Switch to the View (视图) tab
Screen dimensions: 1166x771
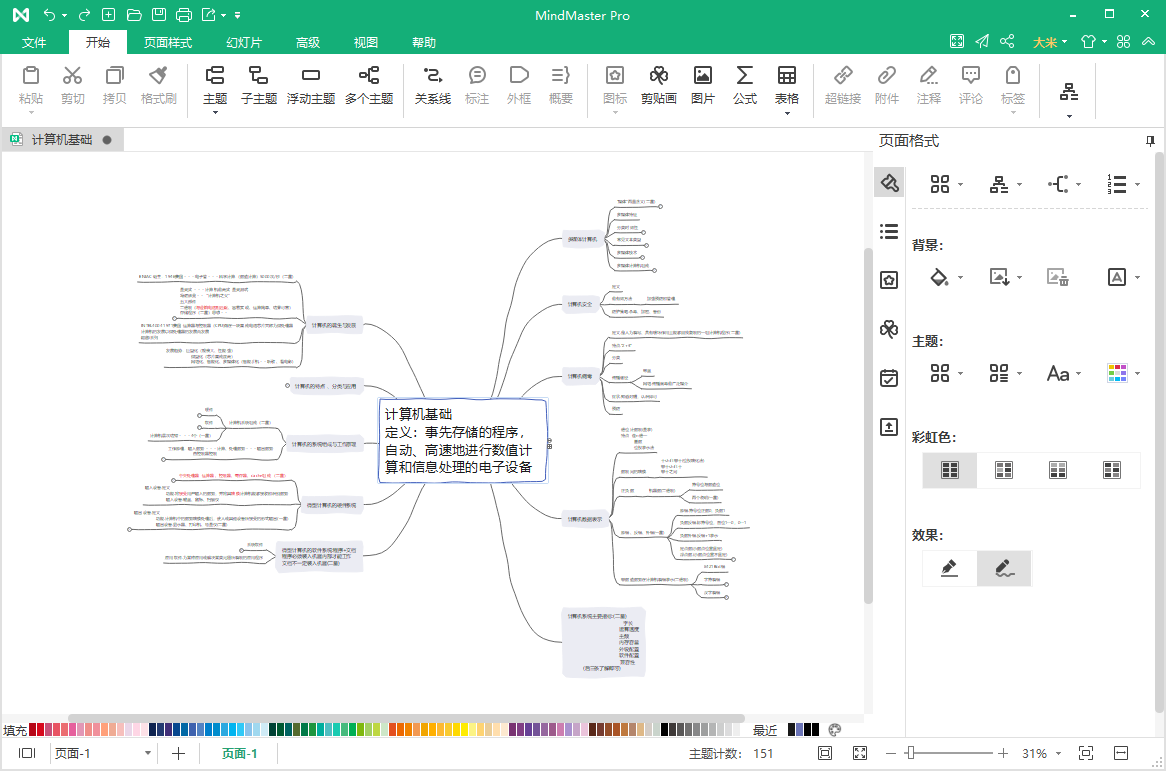tap(366, 42)
